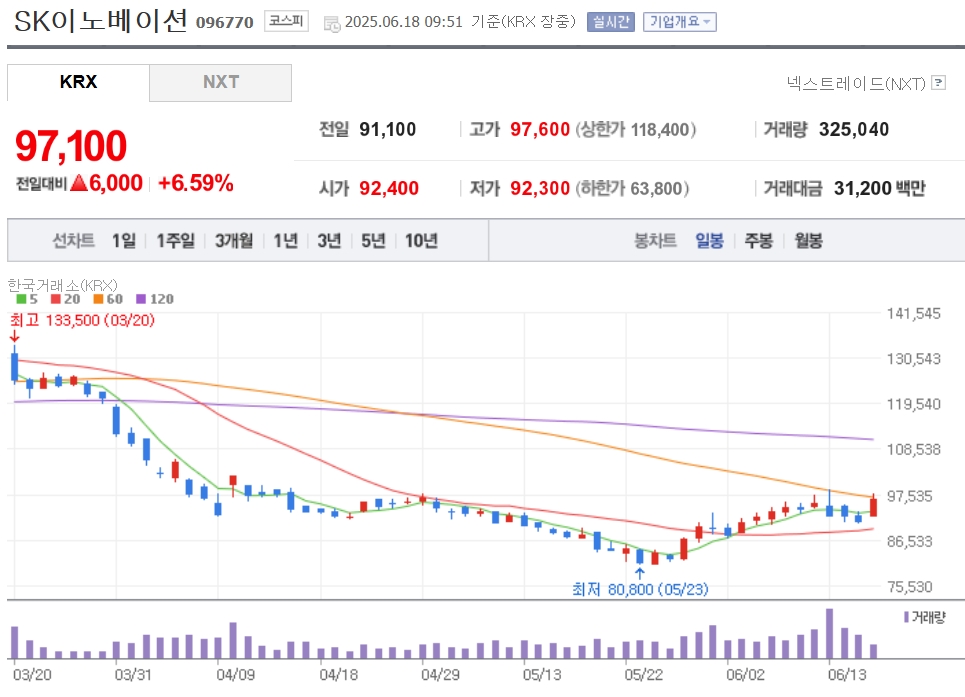Select the 일봉 candlestick chart
This screenshot has width=965, height=697.
[x=709, y=241]
